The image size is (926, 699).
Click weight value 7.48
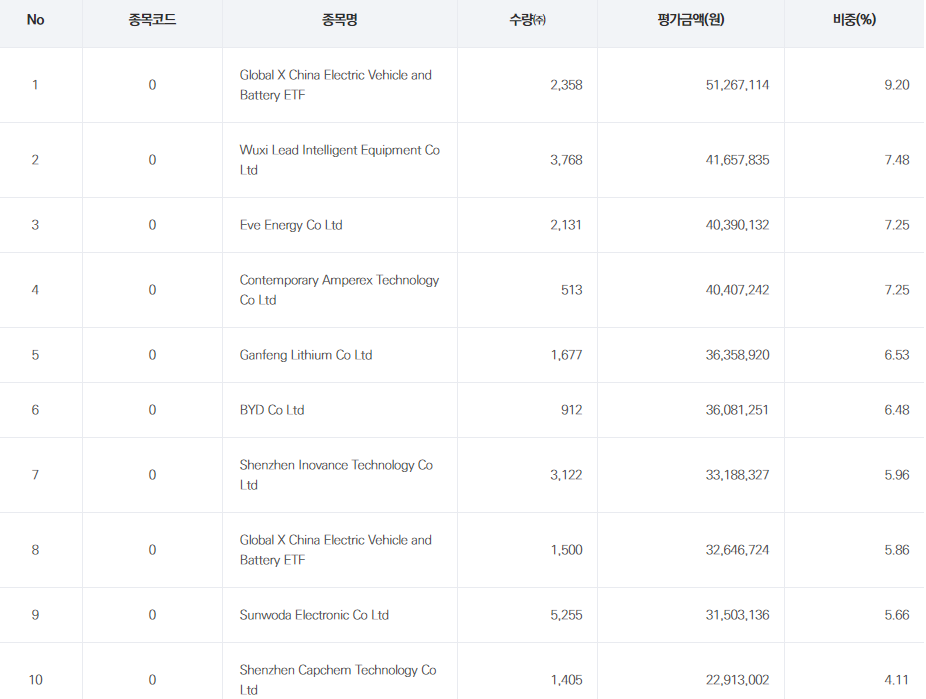897,160
